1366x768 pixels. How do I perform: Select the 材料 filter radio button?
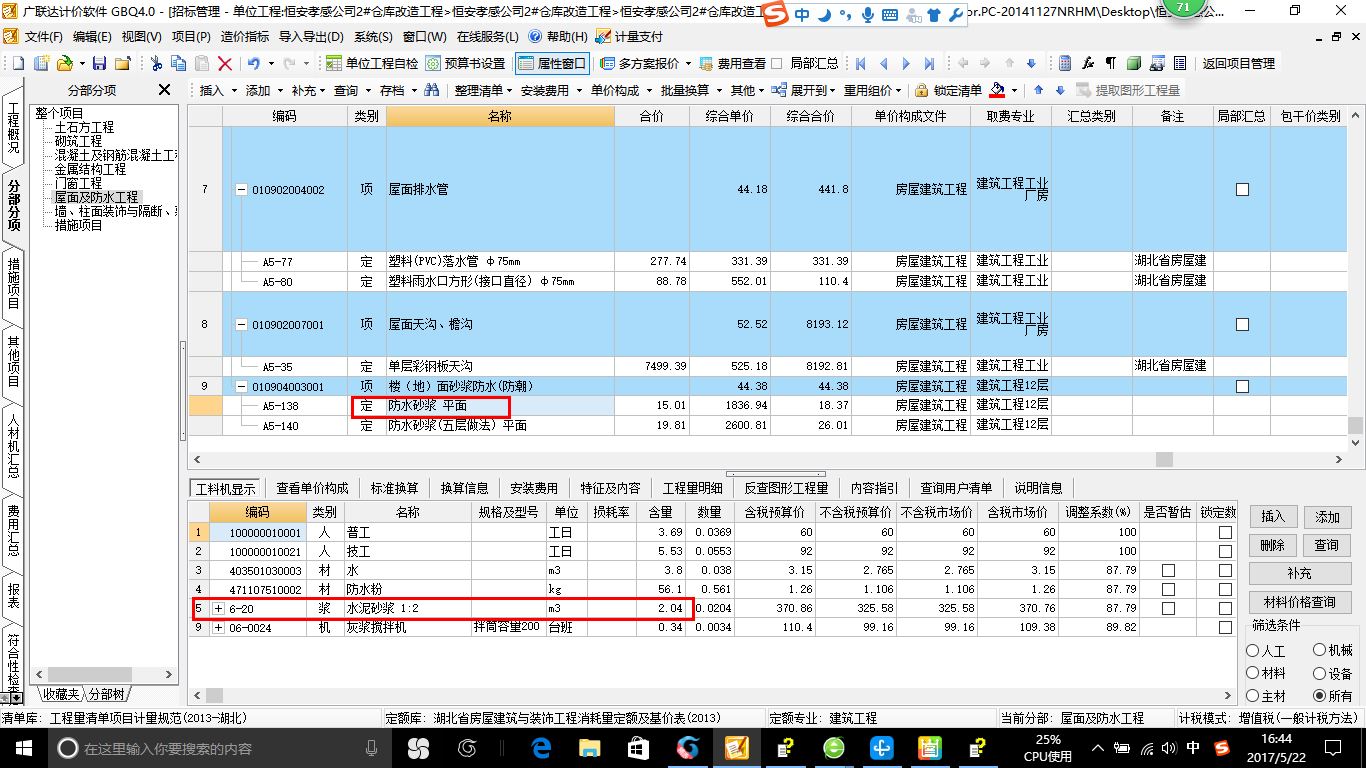coord(1253,674)
